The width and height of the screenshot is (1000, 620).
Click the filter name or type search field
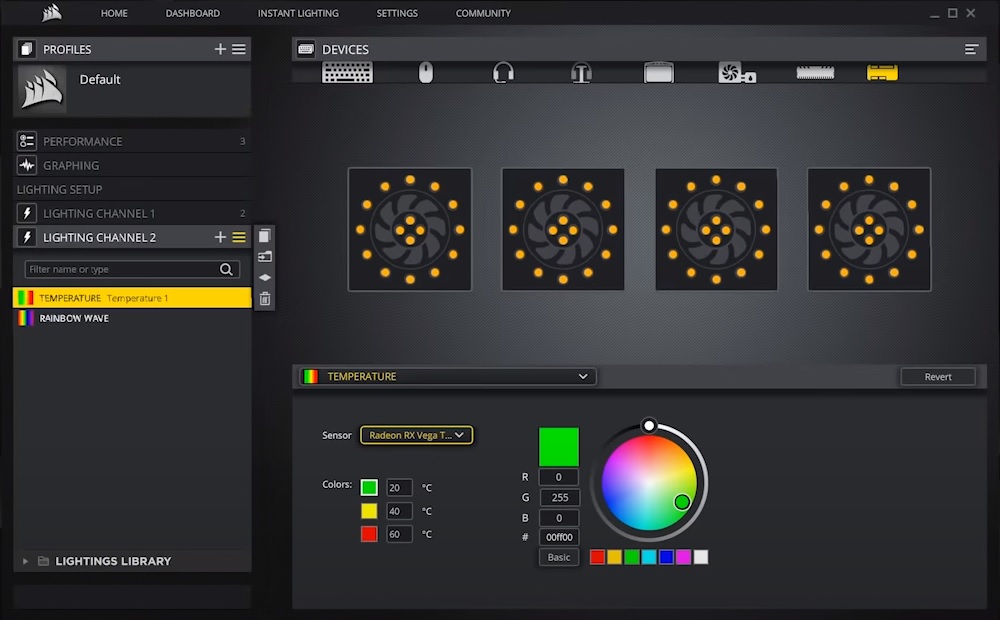[120, 268]
